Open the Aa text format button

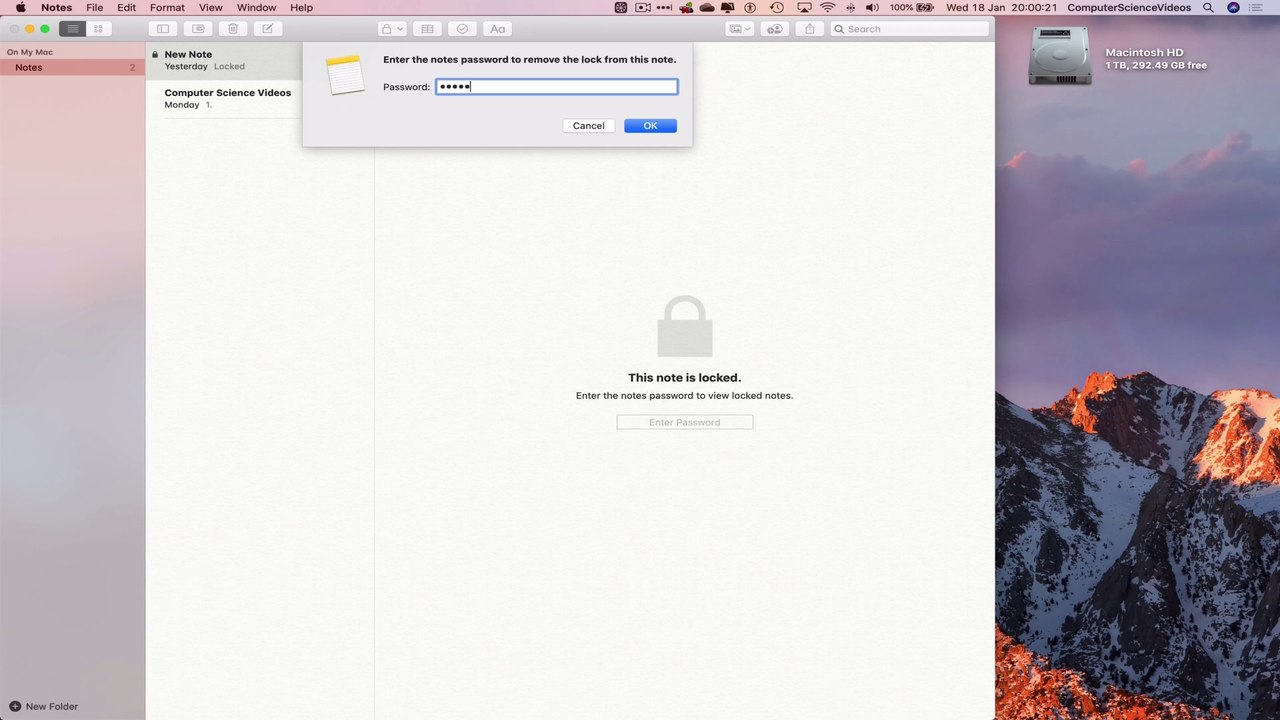click(x=497, y=29)
